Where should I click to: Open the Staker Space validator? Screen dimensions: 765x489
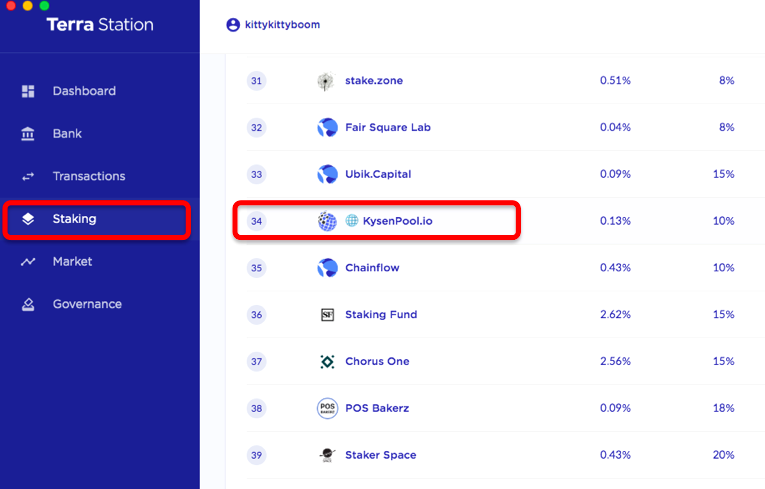point(381,455)
